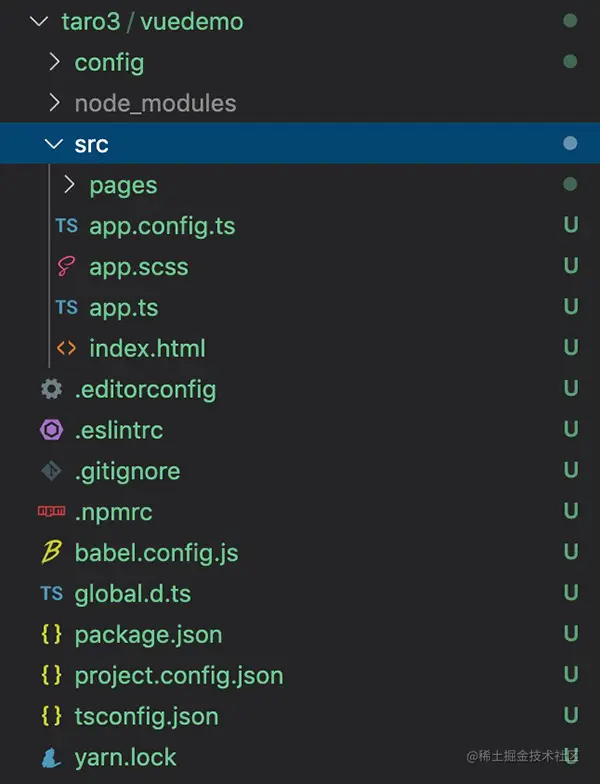Viewport: 600px width, 784px height.
Task: Click the yarn icon beside yarn.lock
Action: coord(51,758)
